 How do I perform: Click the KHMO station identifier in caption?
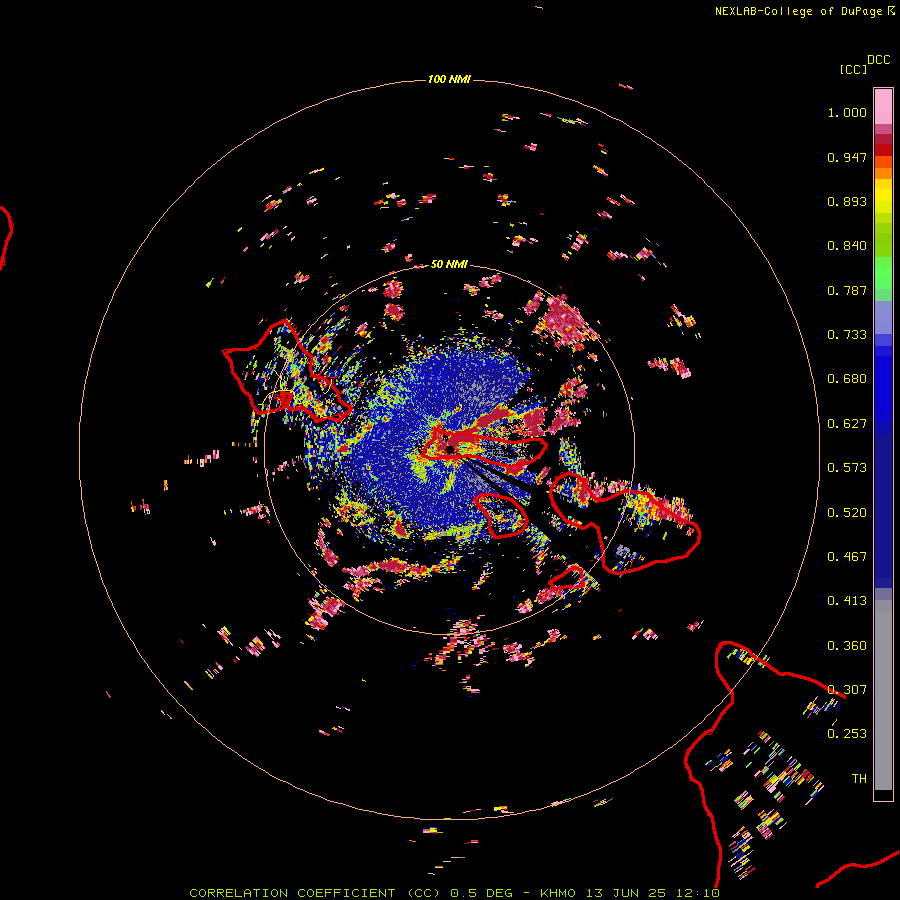click(x=558, y=893)
